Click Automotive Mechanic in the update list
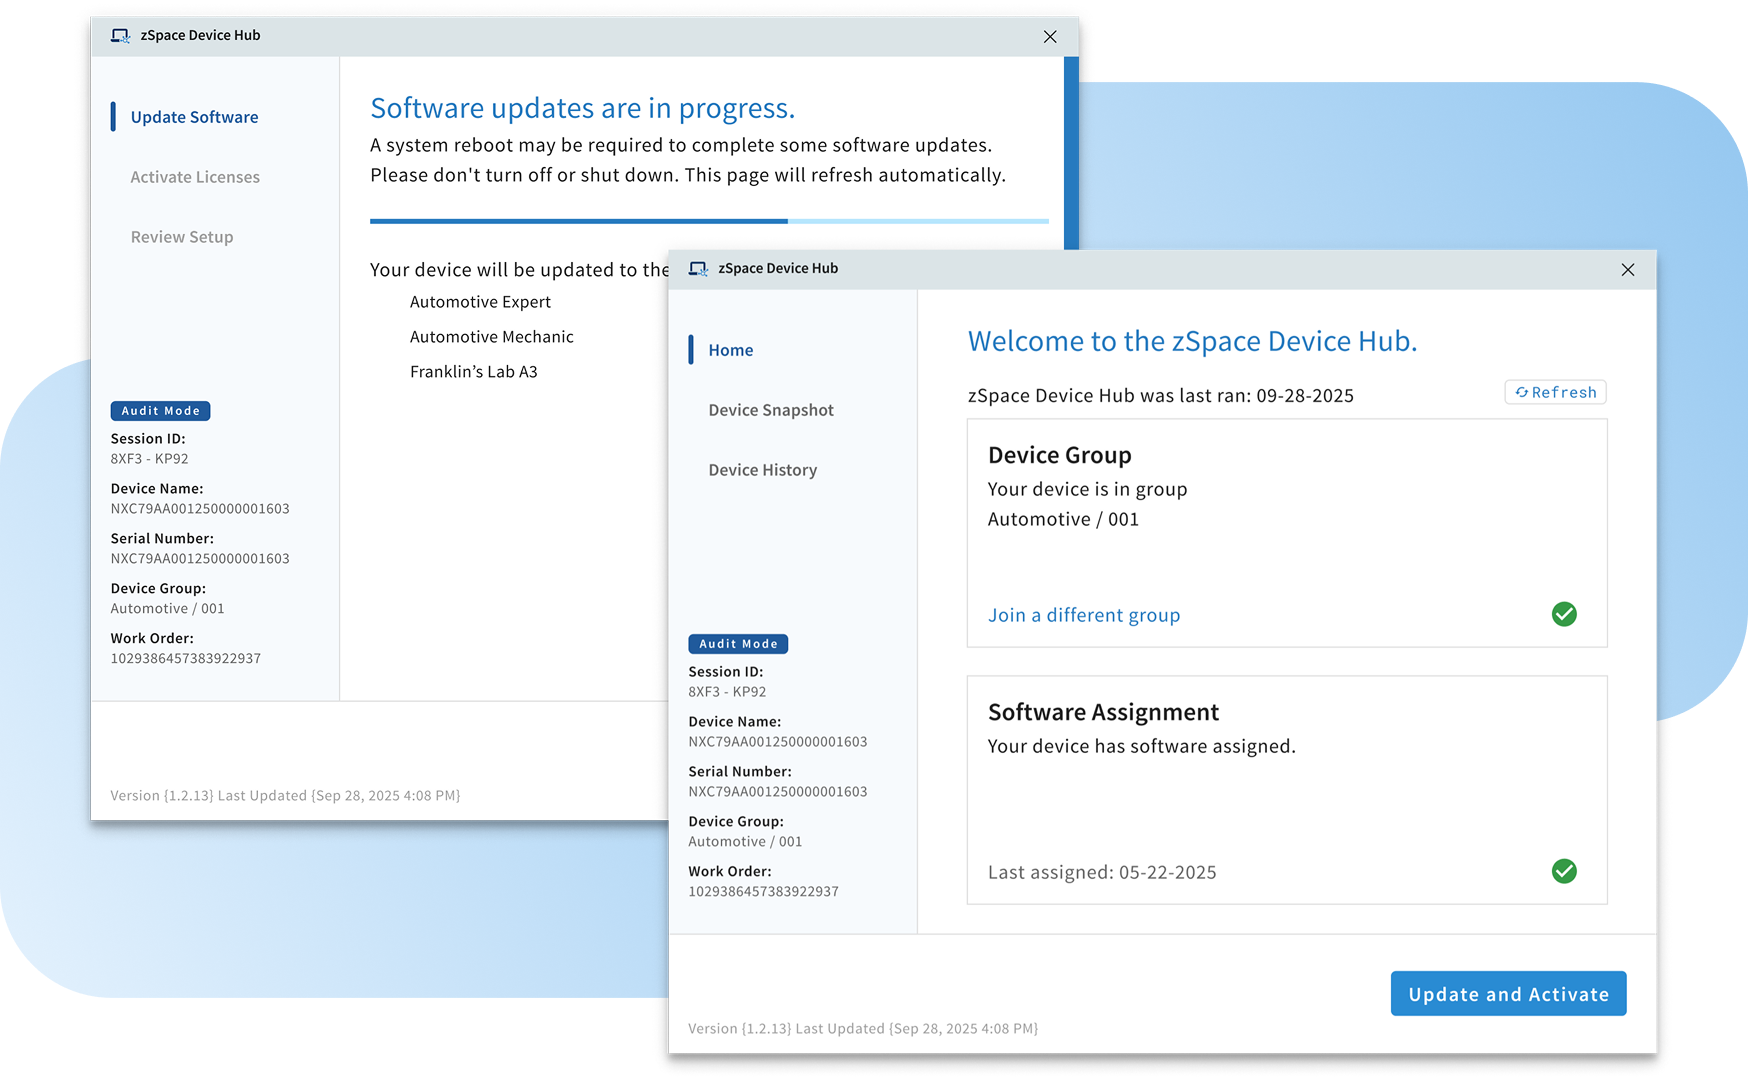 point(492,337)
